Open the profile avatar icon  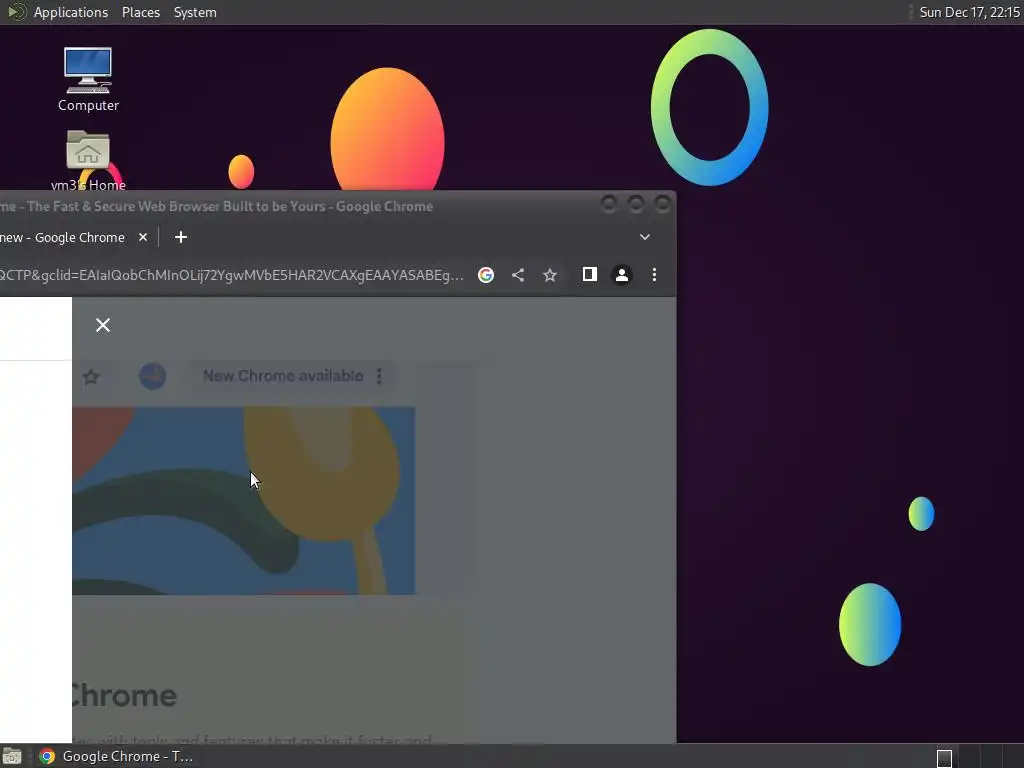[622, 275]
